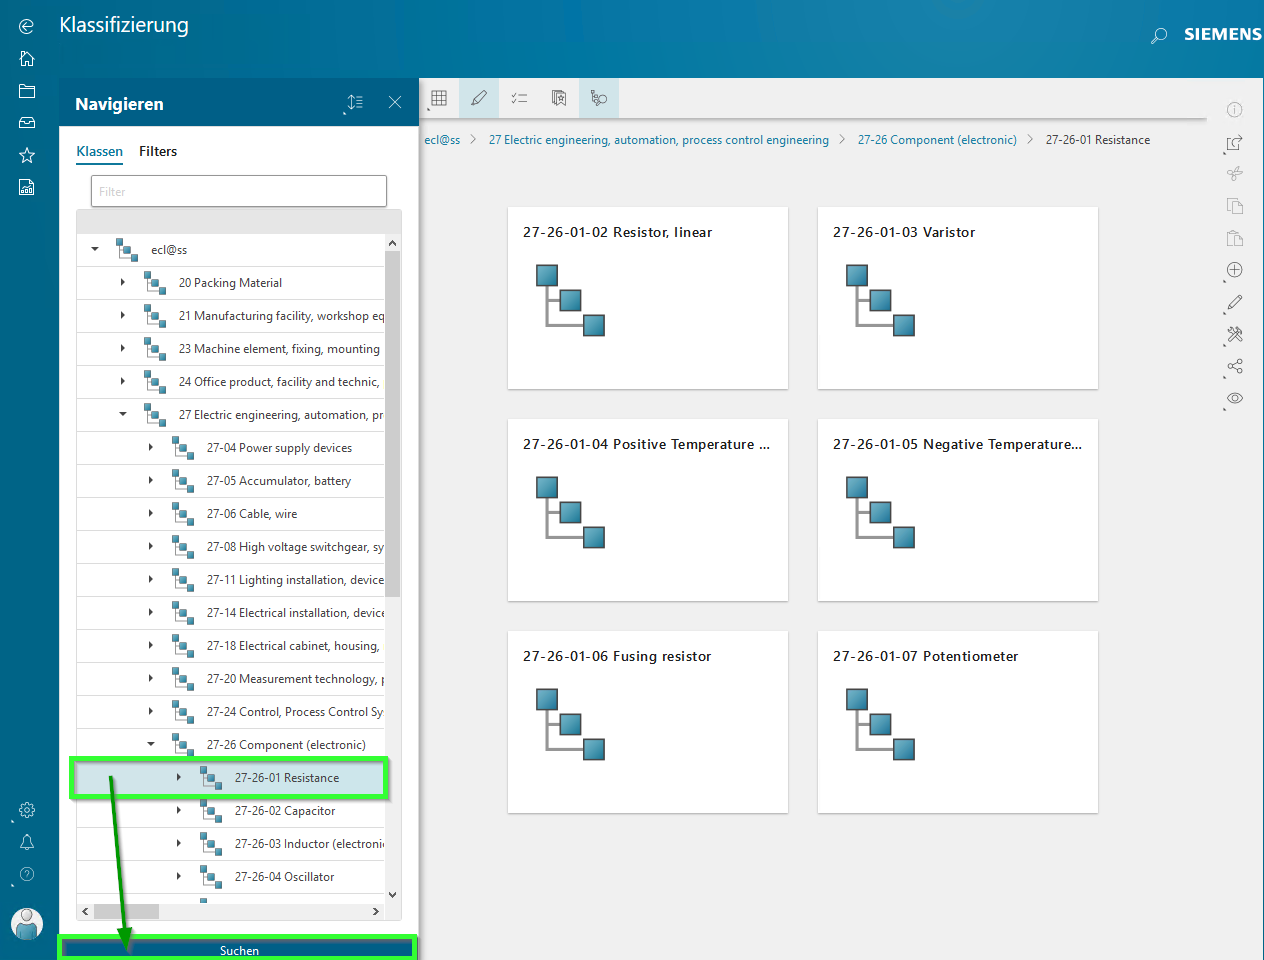Click the home icon in left sidebar
Image resolution: width=1264 pixels, height=960 pixels.
tap(27, 59)
